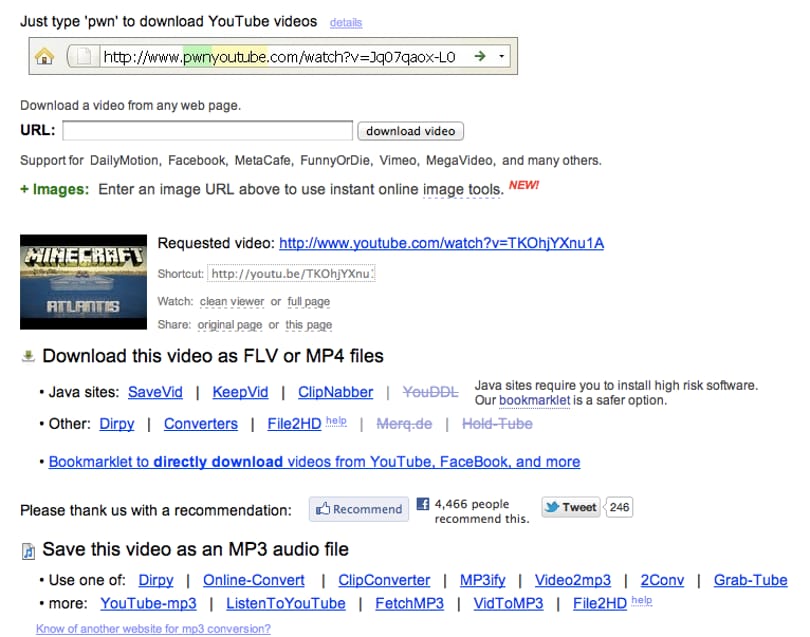The height and width of the screenshot is (637, 810).
Task: Click the Facebook Recommend button
Action: pyautogui.click(x=359, y=509)
